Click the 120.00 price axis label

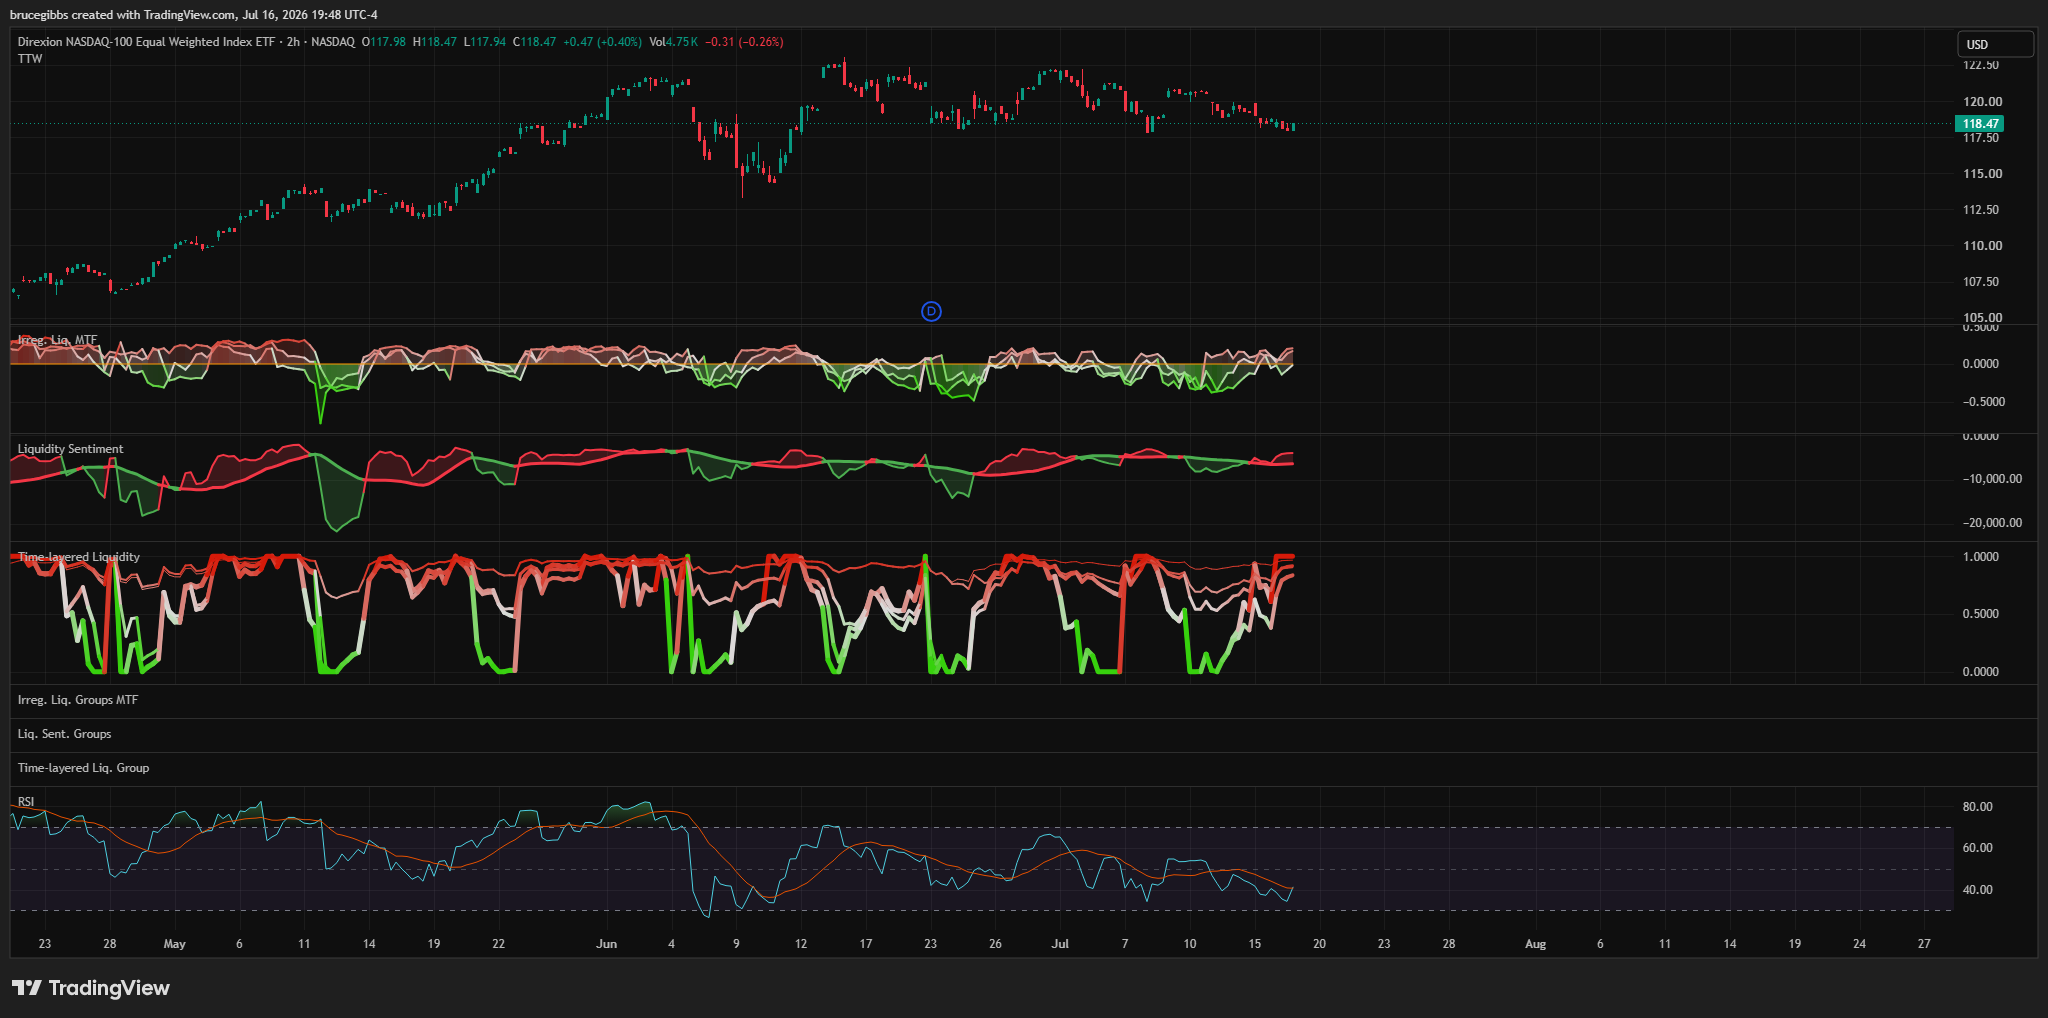(x=1982, y=102)
